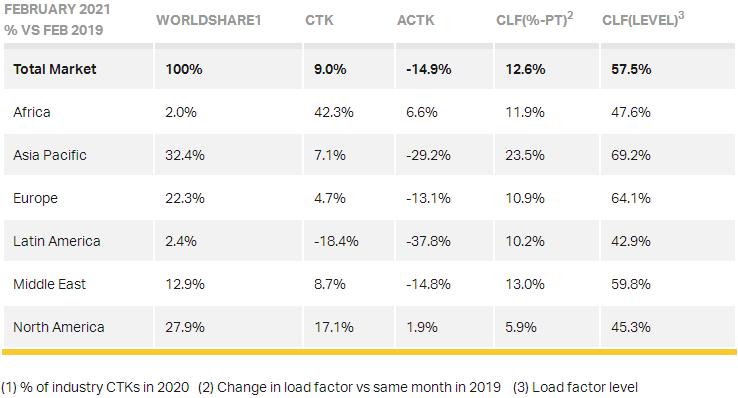The height and width of the screenshot is (398, 738).
Task: Select the Latin America row label
Action: tap(56, 241)
